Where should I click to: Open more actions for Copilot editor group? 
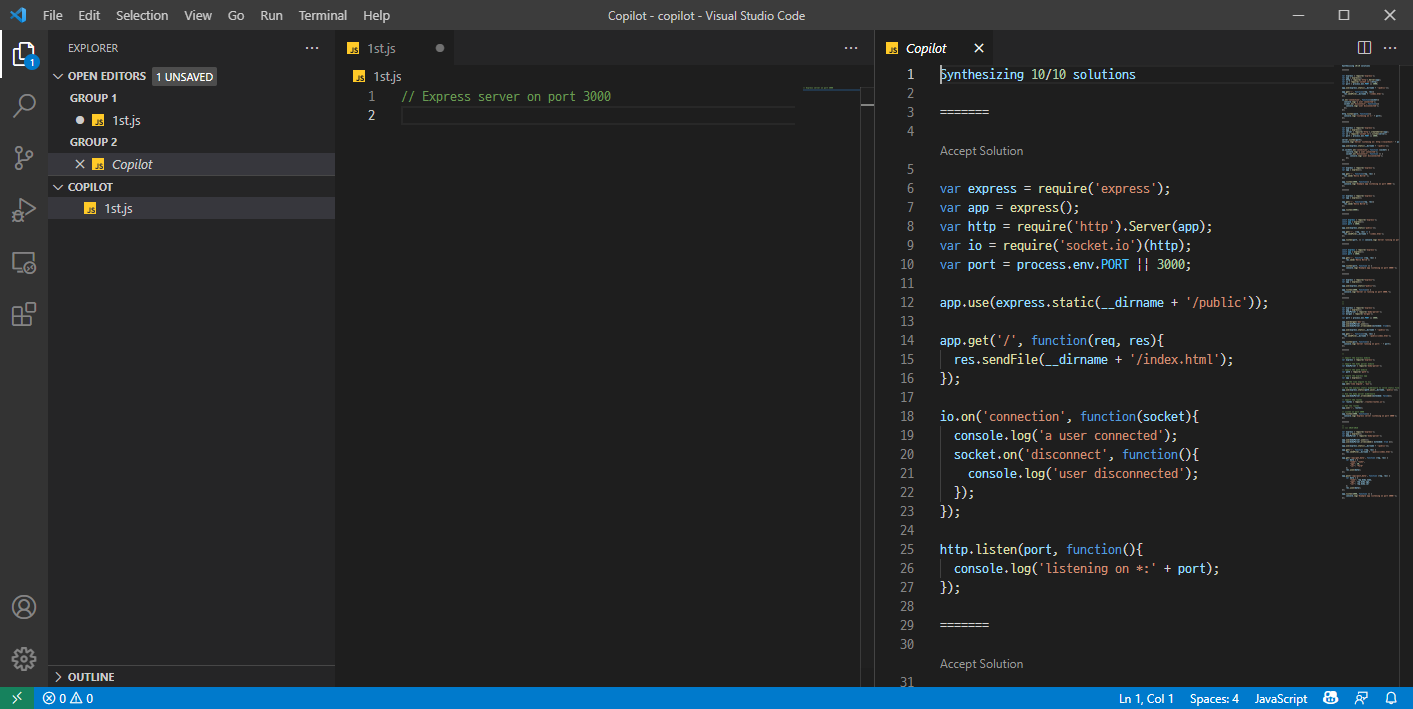[1390, 48]
